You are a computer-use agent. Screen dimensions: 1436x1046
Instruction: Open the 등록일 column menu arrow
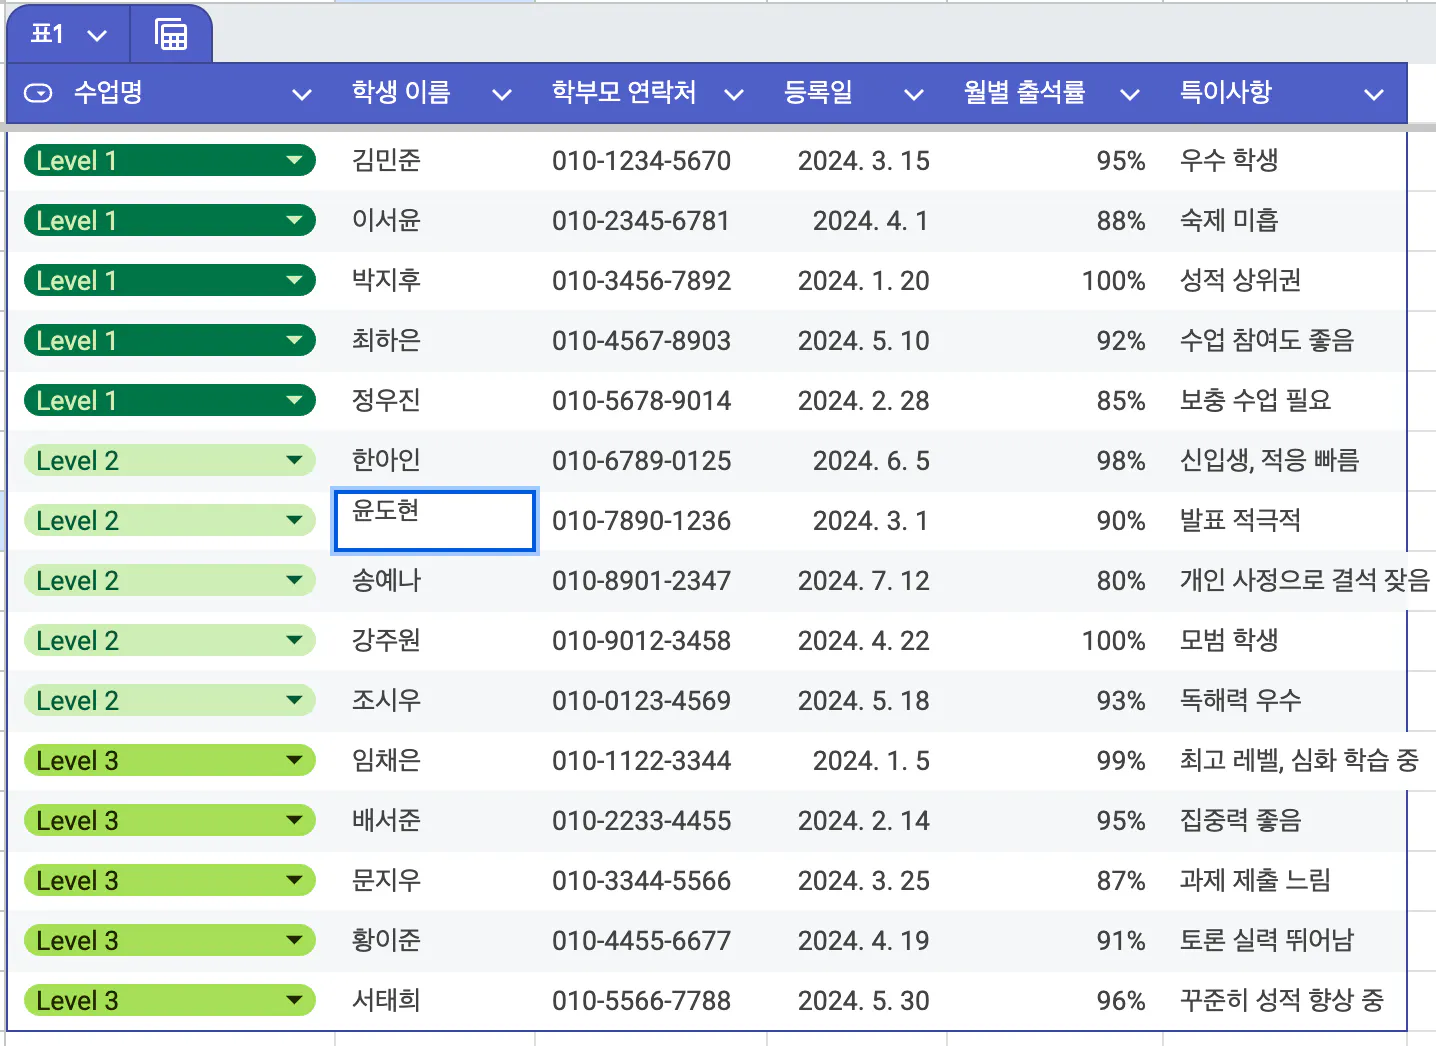[x=913, y=94]
